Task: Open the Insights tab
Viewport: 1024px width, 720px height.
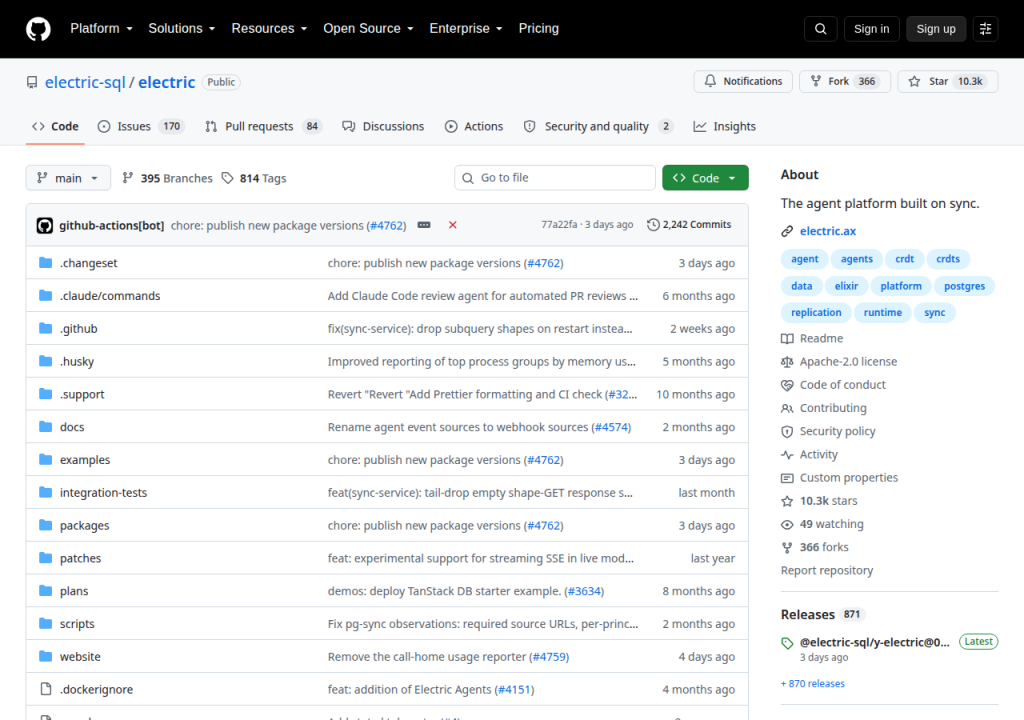Action: coord(724,126)
